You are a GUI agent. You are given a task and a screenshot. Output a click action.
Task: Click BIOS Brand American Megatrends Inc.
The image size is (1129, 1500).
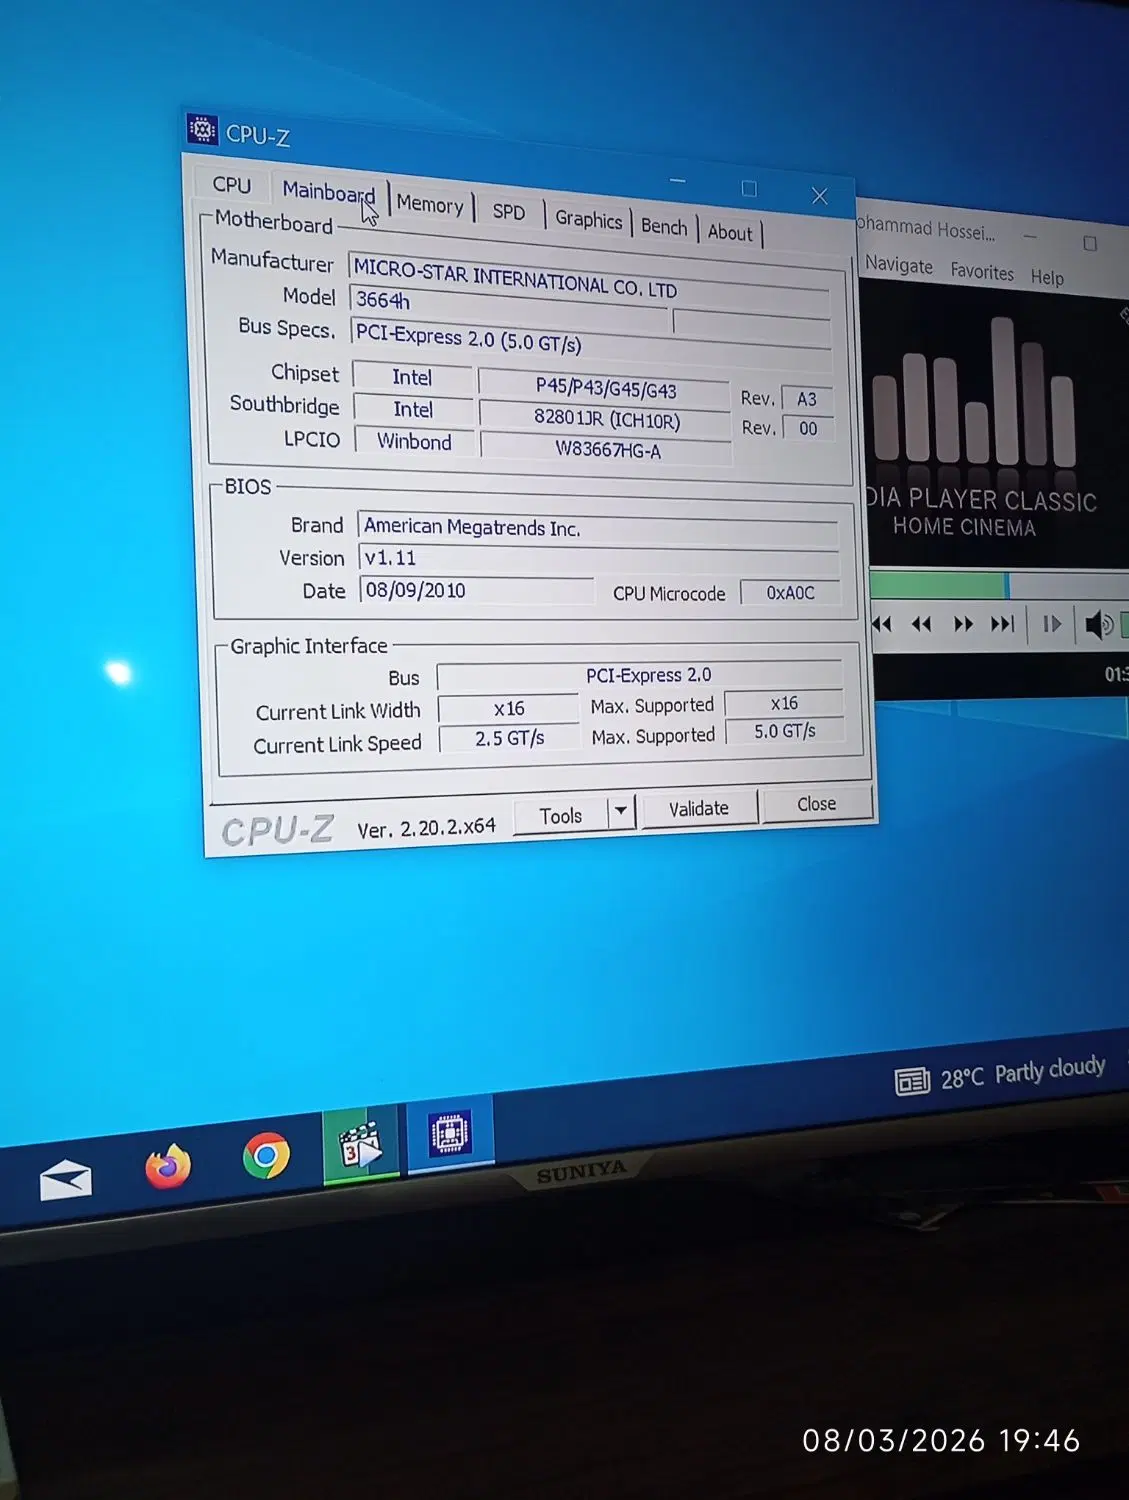tap(598, 530)
